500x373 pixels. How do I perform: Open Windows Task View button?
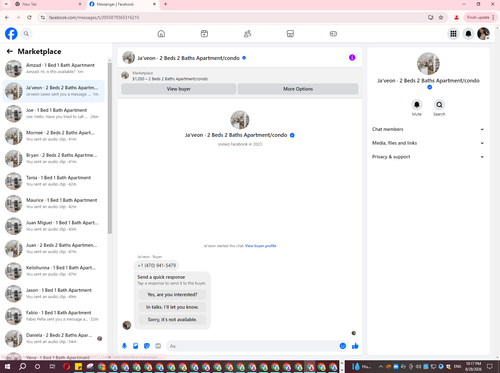point(52,367)
